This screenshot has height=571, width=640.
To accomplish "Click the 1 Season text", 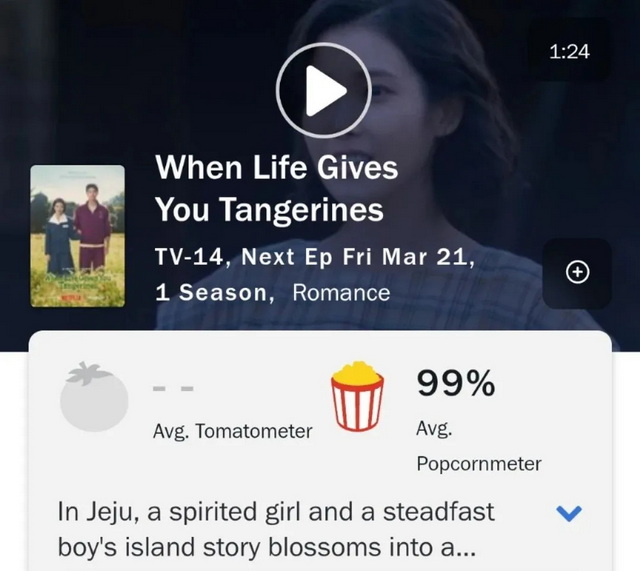I will (211, 293).
